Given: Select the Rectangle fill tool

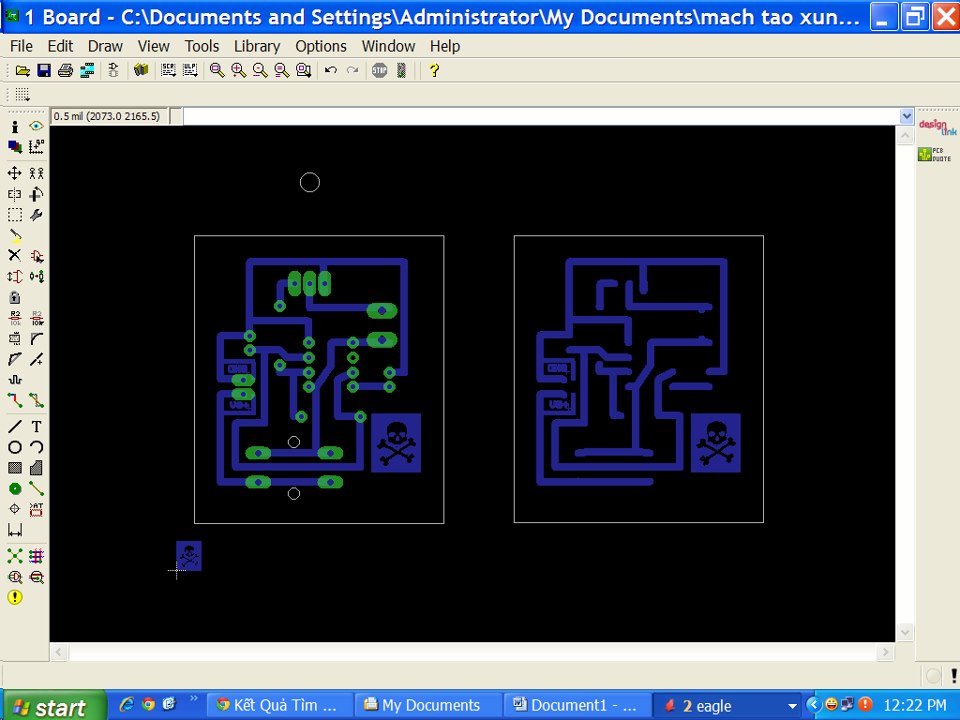Looking at the screenshot, I should click(15, 468).
